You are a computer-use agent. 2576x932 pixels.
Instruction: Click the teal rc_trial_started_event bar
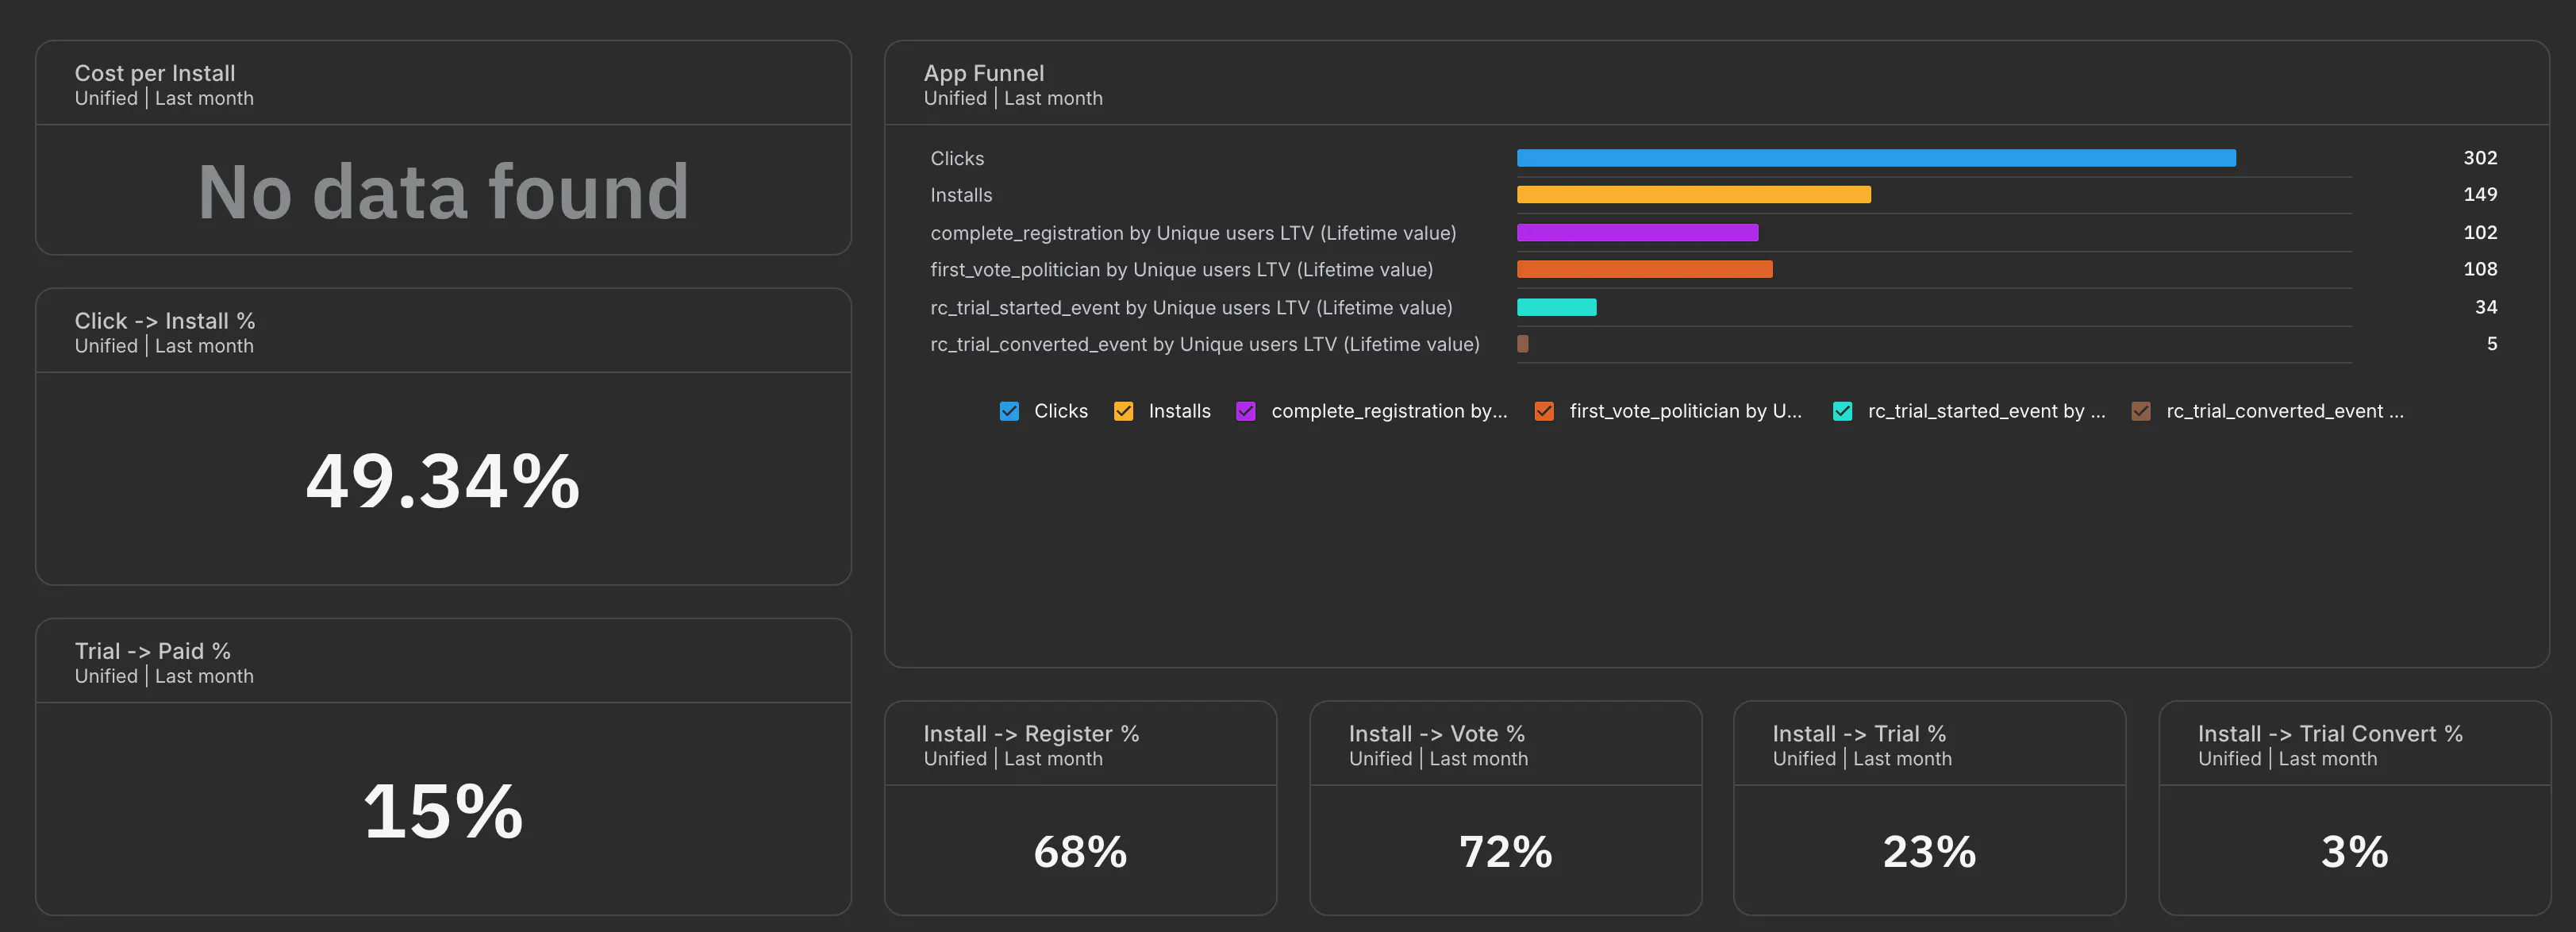pos(1556,307)
